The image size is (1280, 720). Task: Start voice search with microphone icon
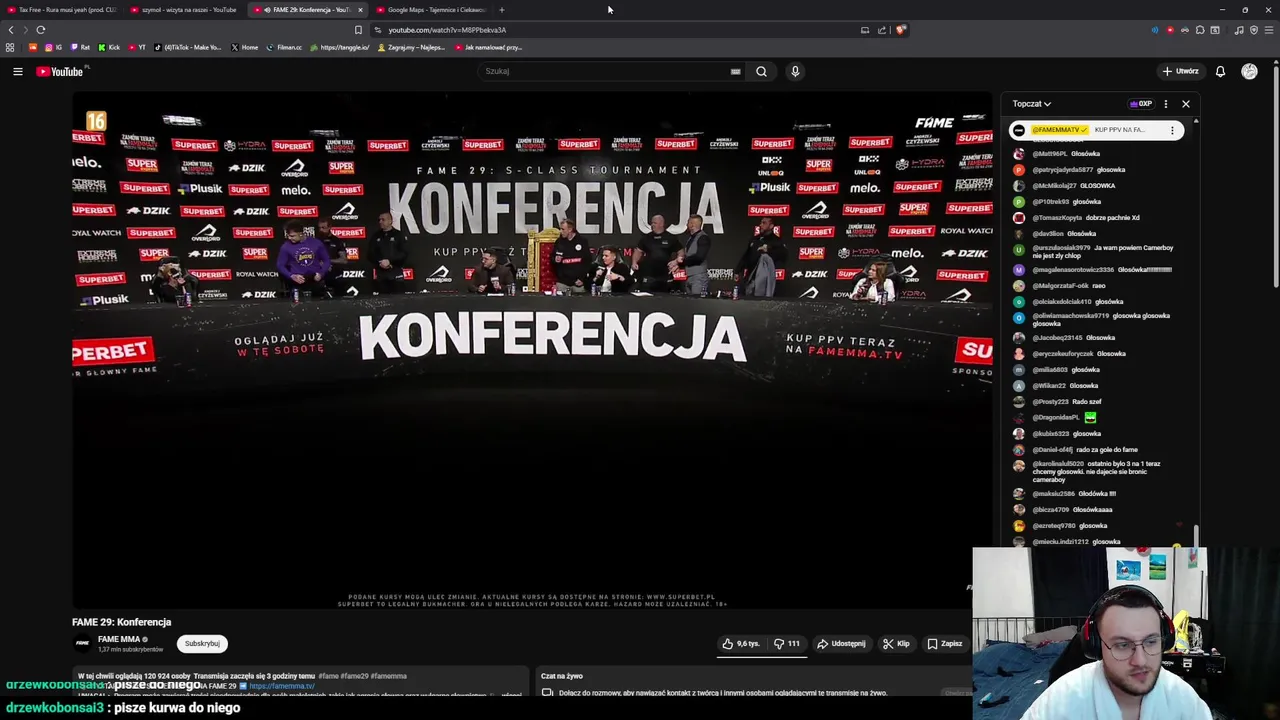point(795,71)
